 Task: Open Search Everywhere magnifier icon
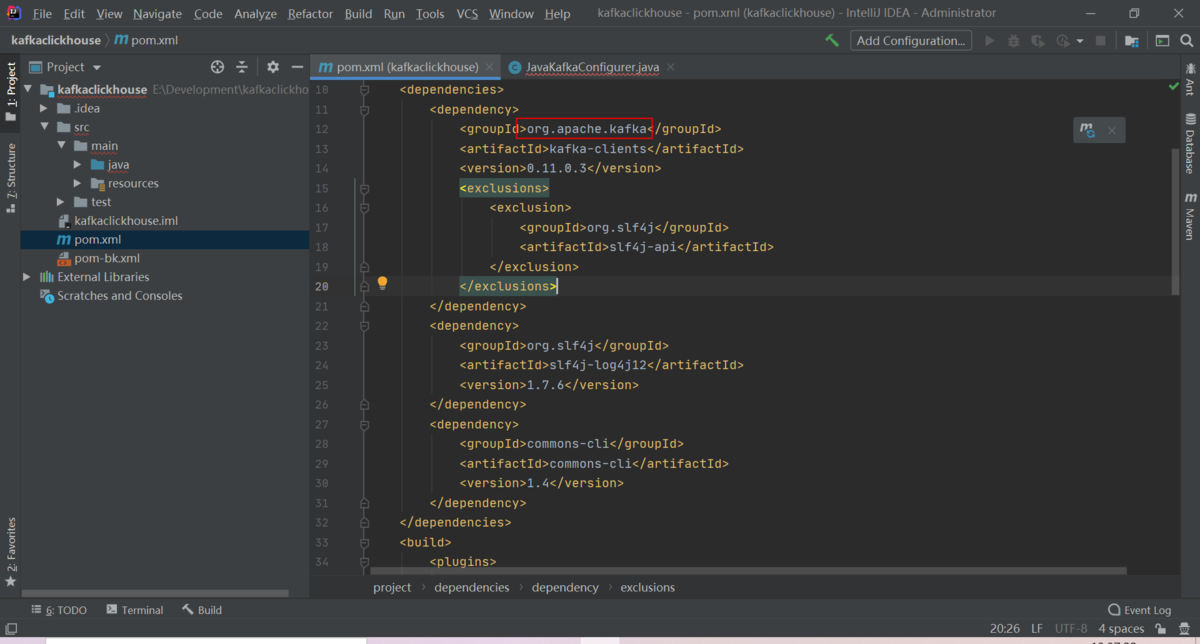1187,41
